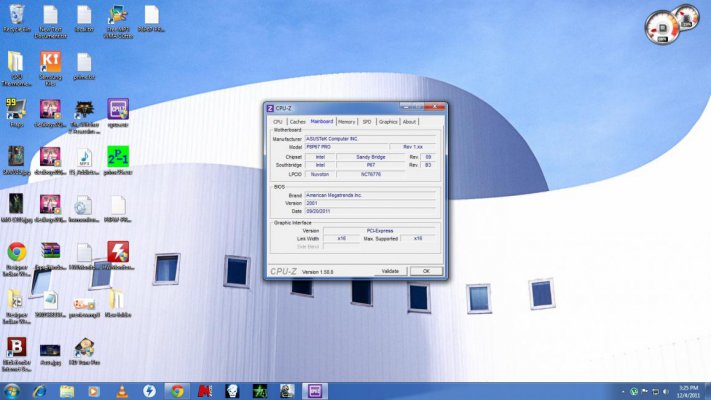Screen dimensions: 711x400
Task: Click OK in the CPU-Z window
Action: [426, 271]
